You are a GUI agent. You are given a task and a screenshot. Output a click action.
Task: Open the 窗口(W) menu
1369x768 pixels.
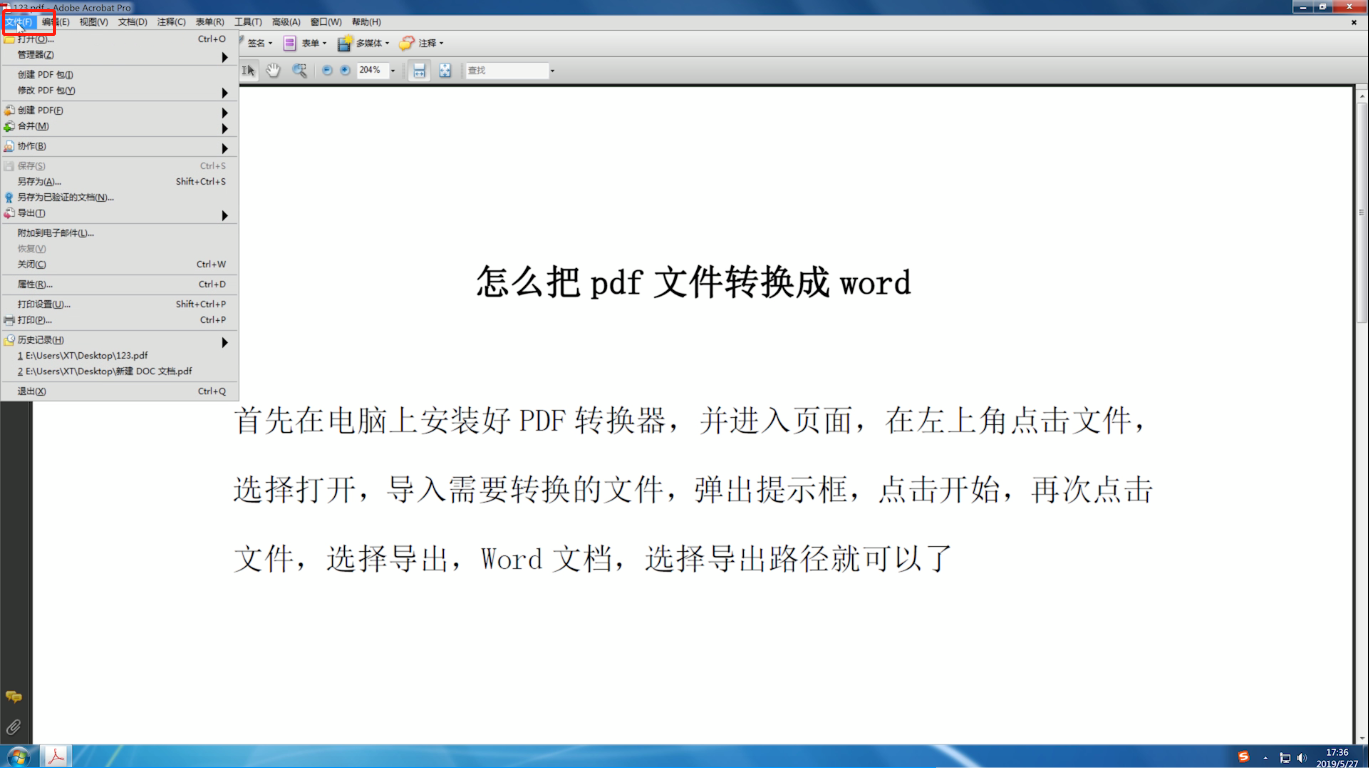tap(326, 22)
